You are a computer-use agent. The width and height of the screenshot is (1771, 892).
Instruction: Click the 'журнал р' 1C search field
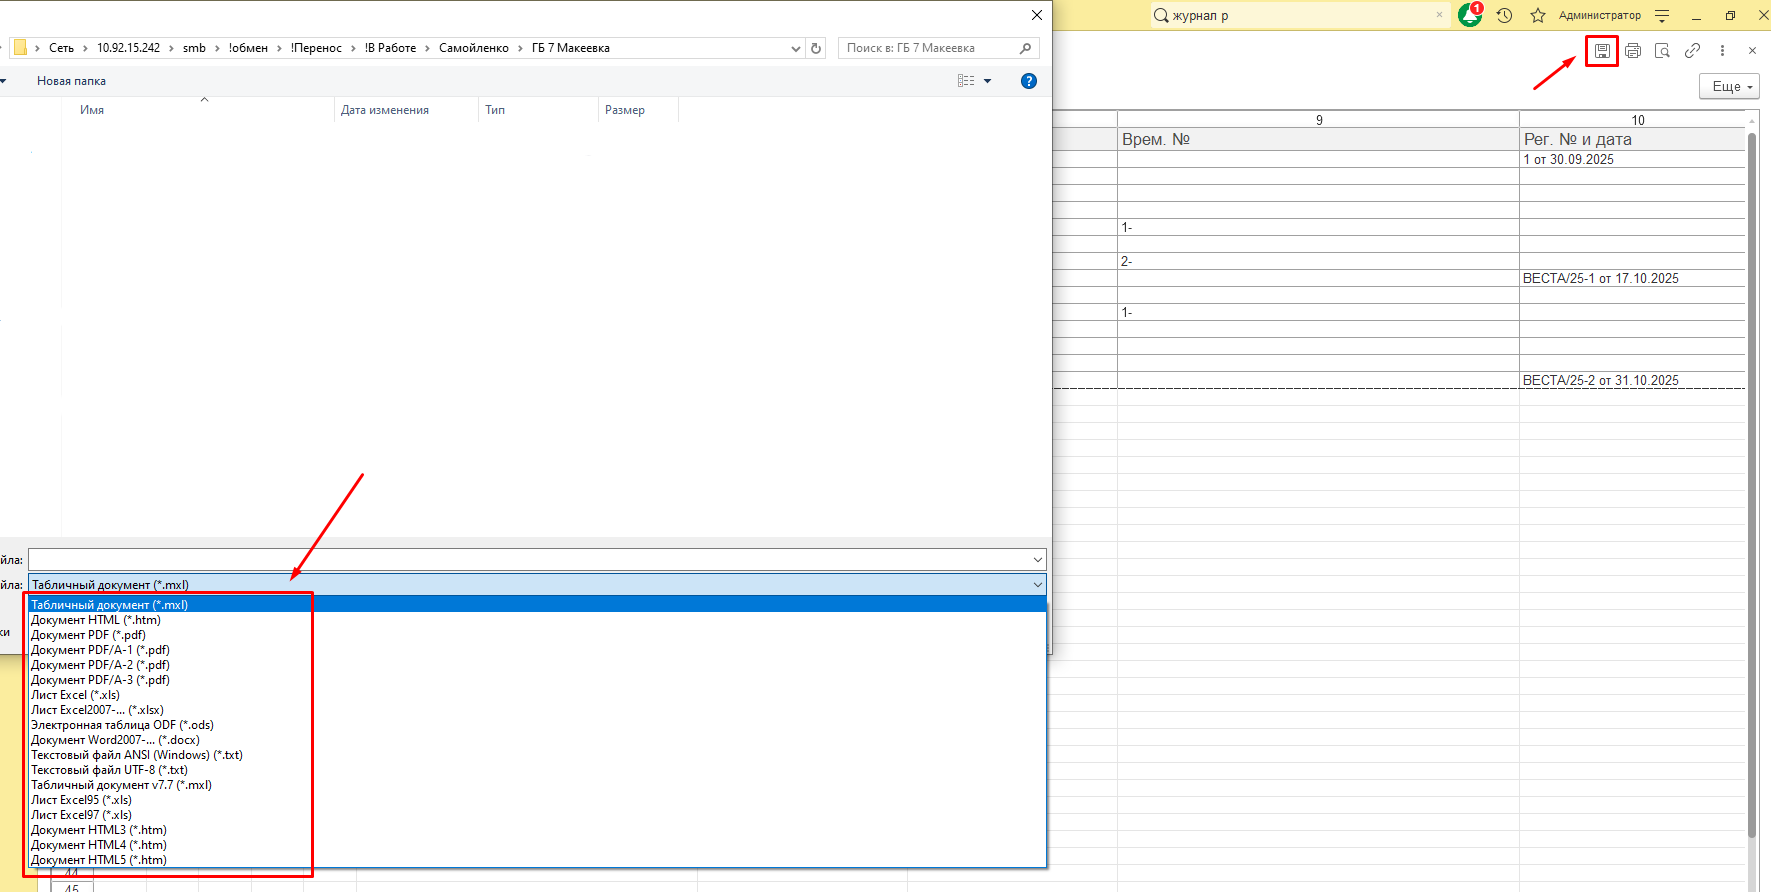pyautogui.click(x=1300, y=15)
